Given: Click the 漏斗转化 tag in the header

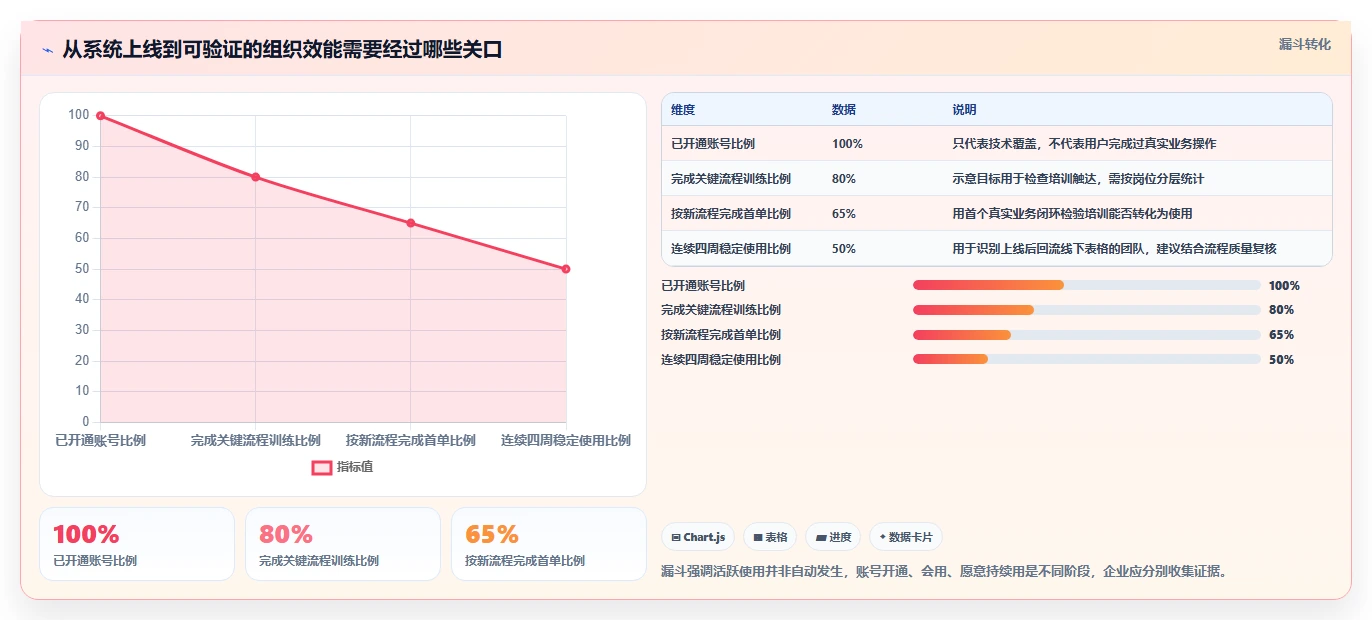Looking at the screenshot, I should click(1305, 44).
